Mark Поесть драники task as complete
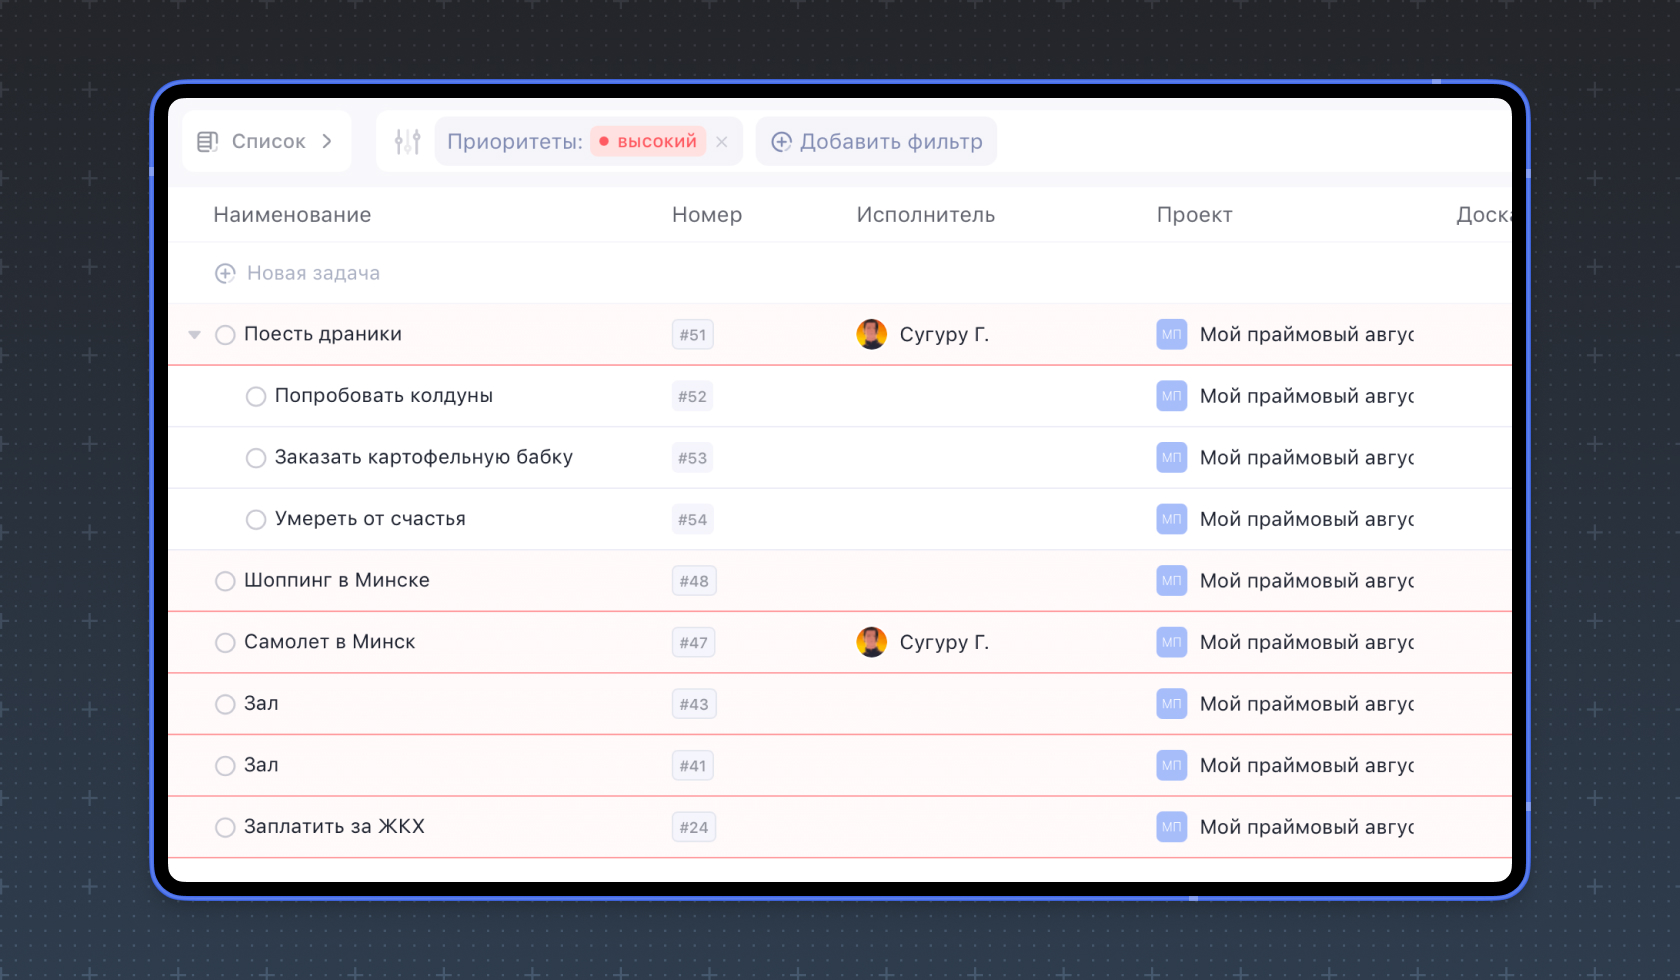Viewport: 1680px width, 980px height. pos(225,335)
